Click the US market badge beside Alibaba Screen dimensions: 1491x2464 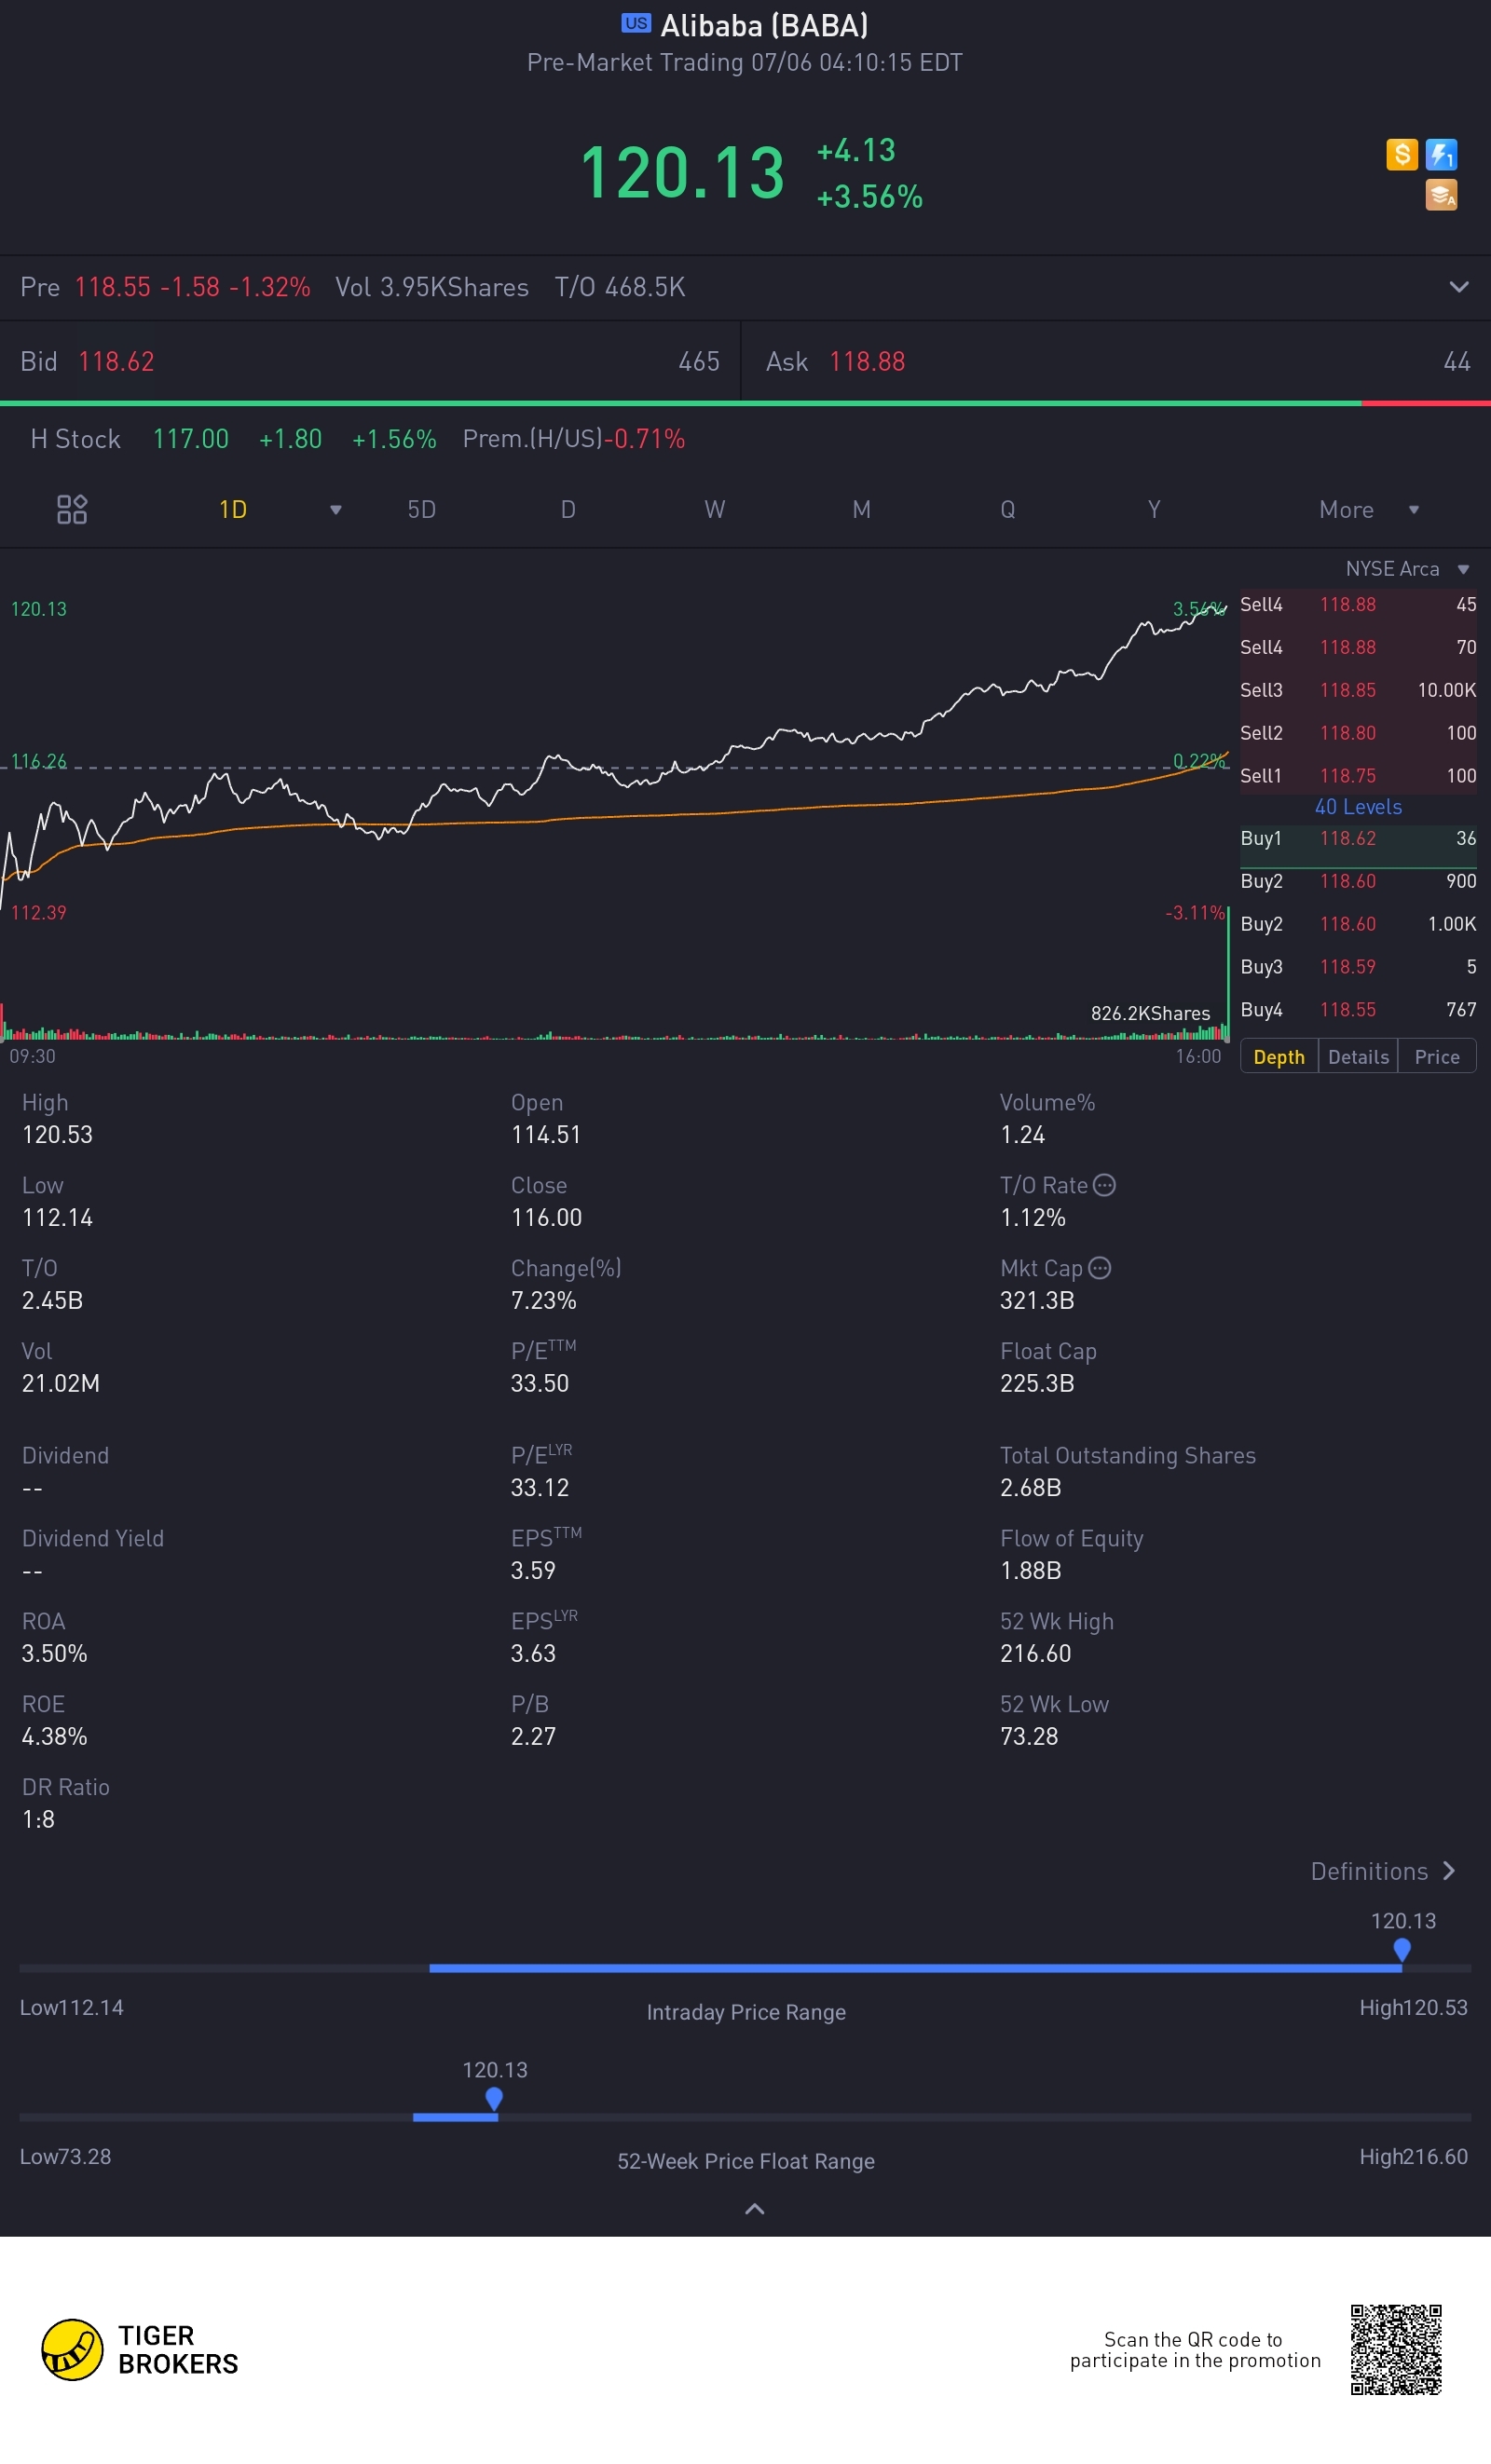pos(636,23)
